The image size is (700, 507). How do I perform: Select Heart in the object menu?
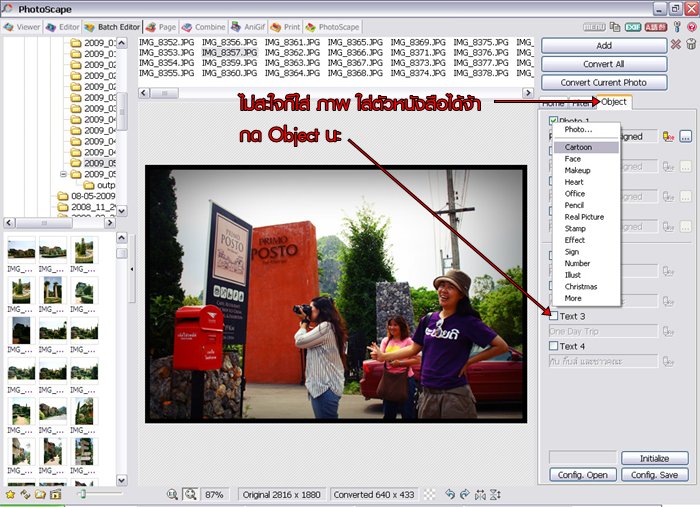point(586,182)
